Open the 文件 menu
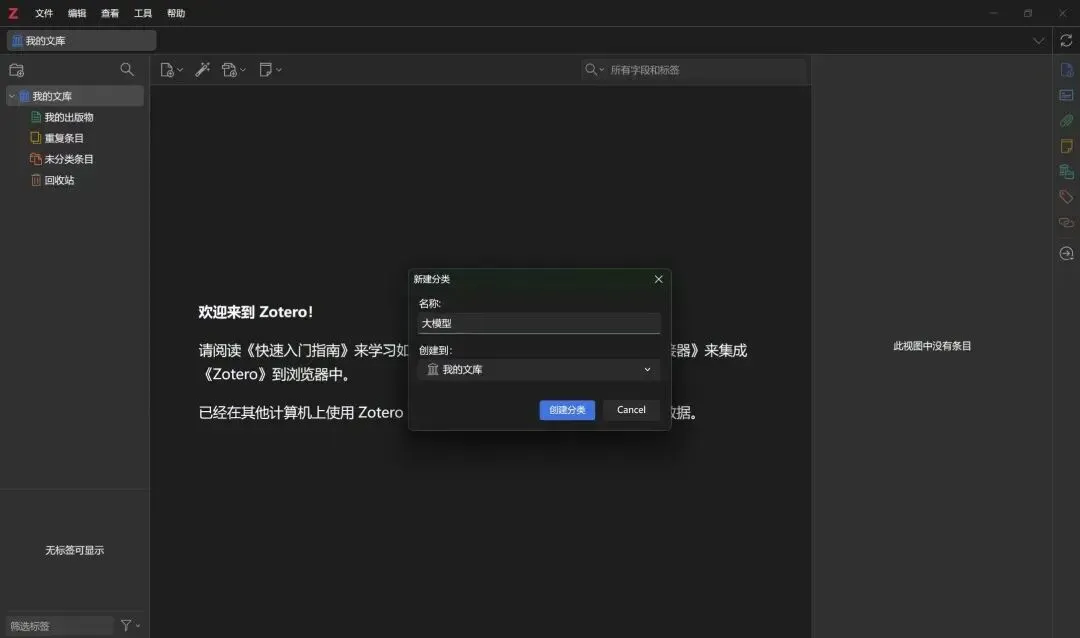This screenshot has height=638, width=1080. coord(44,13)
